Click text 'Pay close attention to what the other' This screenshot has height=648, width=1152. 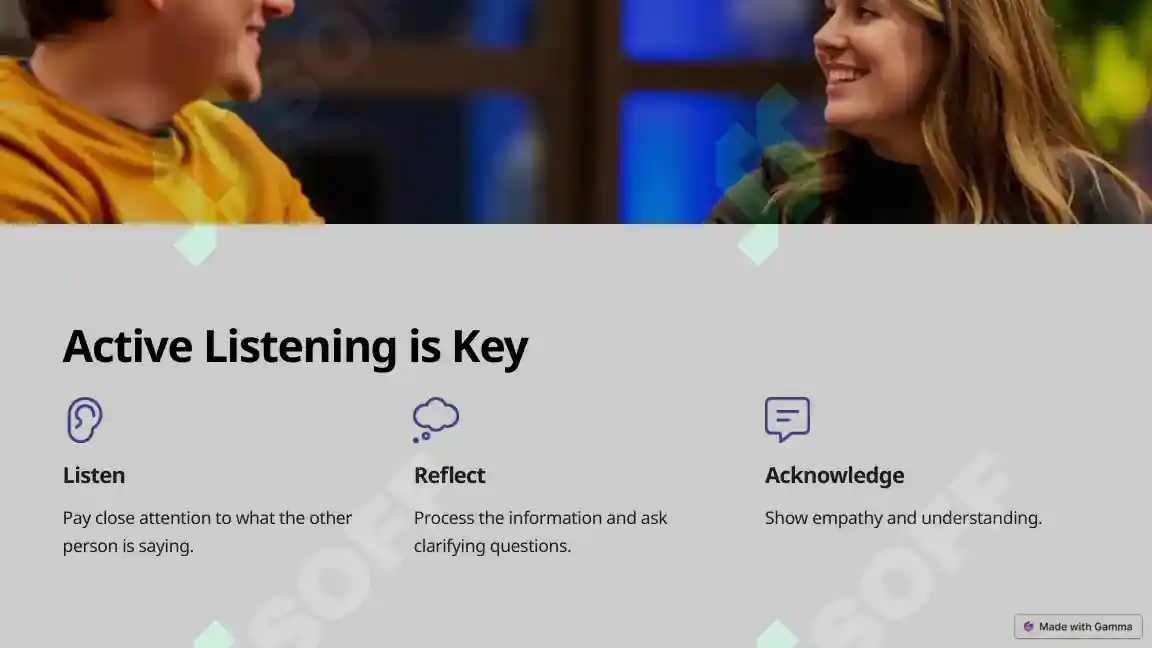tap(207, 518)
